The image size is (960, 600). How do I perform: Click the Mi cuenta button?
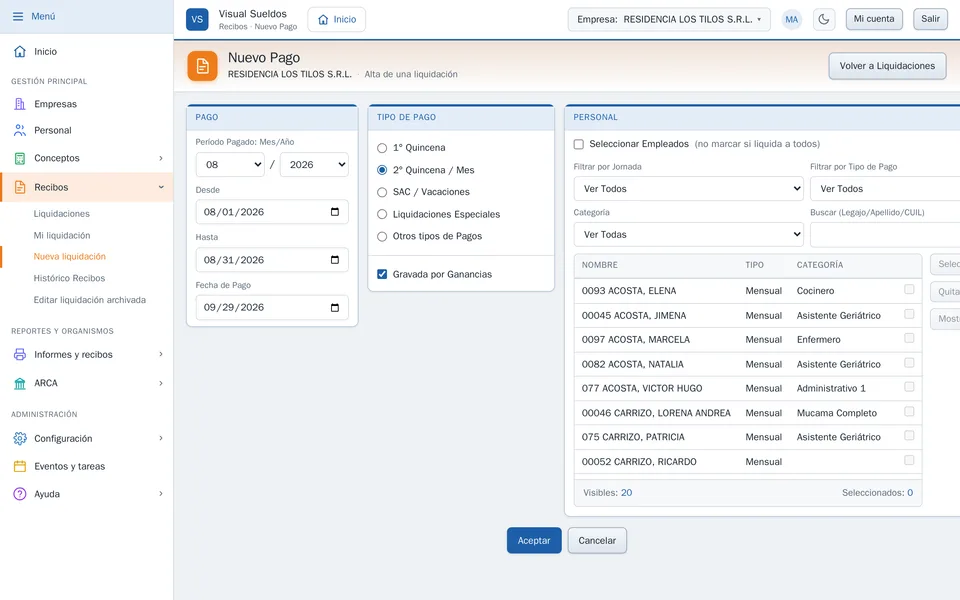(874, 19)
